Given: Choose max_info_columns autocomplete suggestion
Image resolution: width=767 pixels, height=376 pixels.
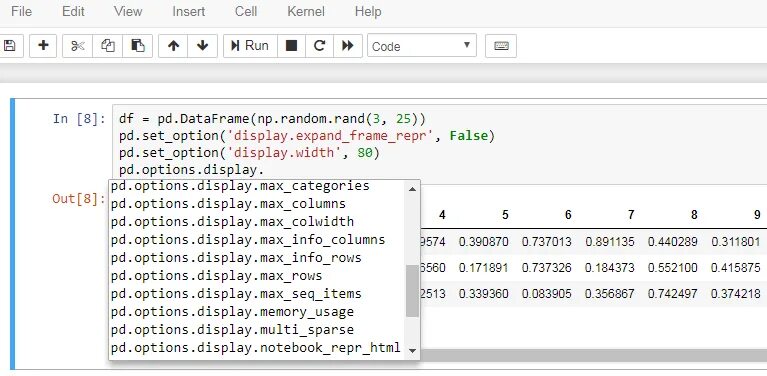Looking at the screenshot, I should (x=257, y=240).
